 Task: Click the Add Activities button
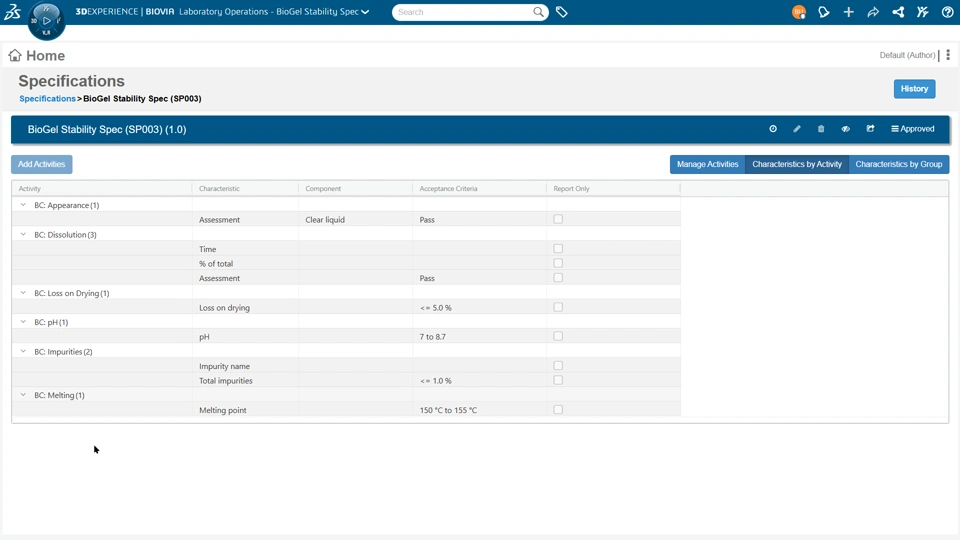coord(42,164)
